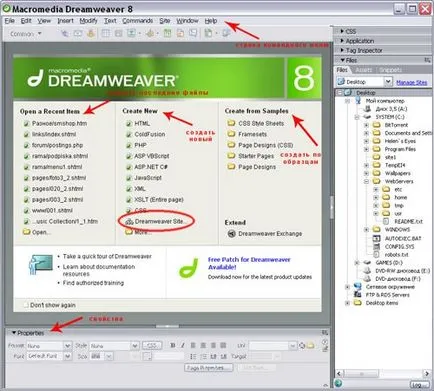Click the Justify icon in Properties
Viewport: 434px width, 391px height.
[x=223, y=345]
